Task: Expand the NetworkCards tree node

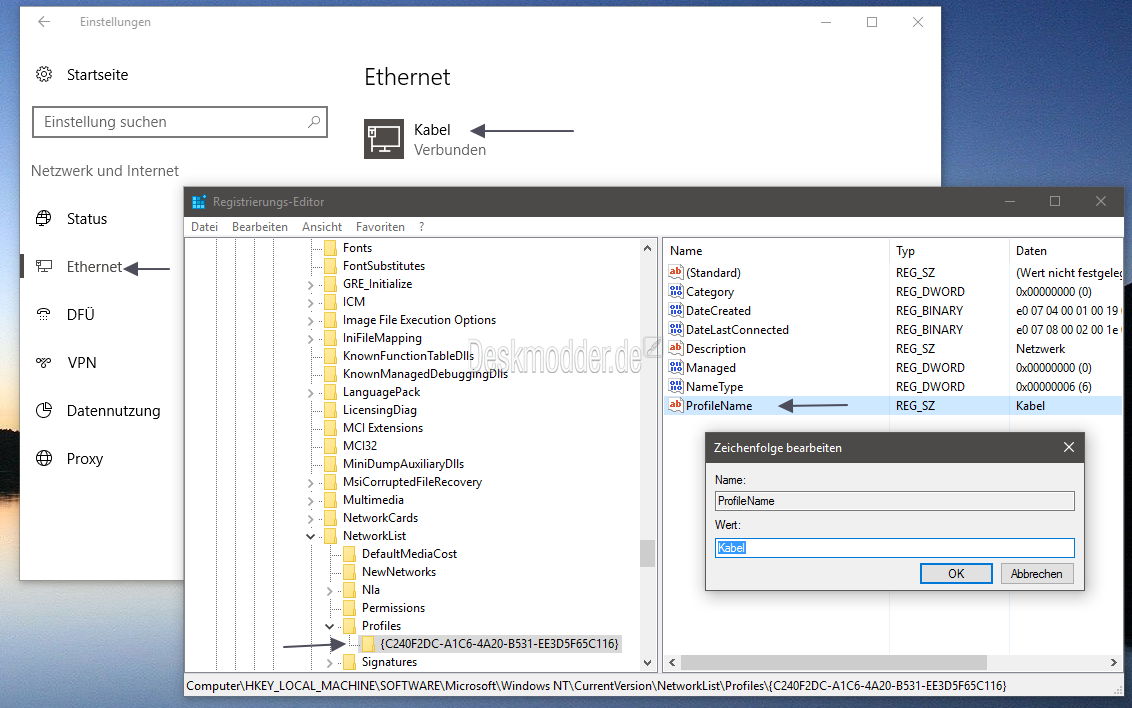Action: [310, 518]
